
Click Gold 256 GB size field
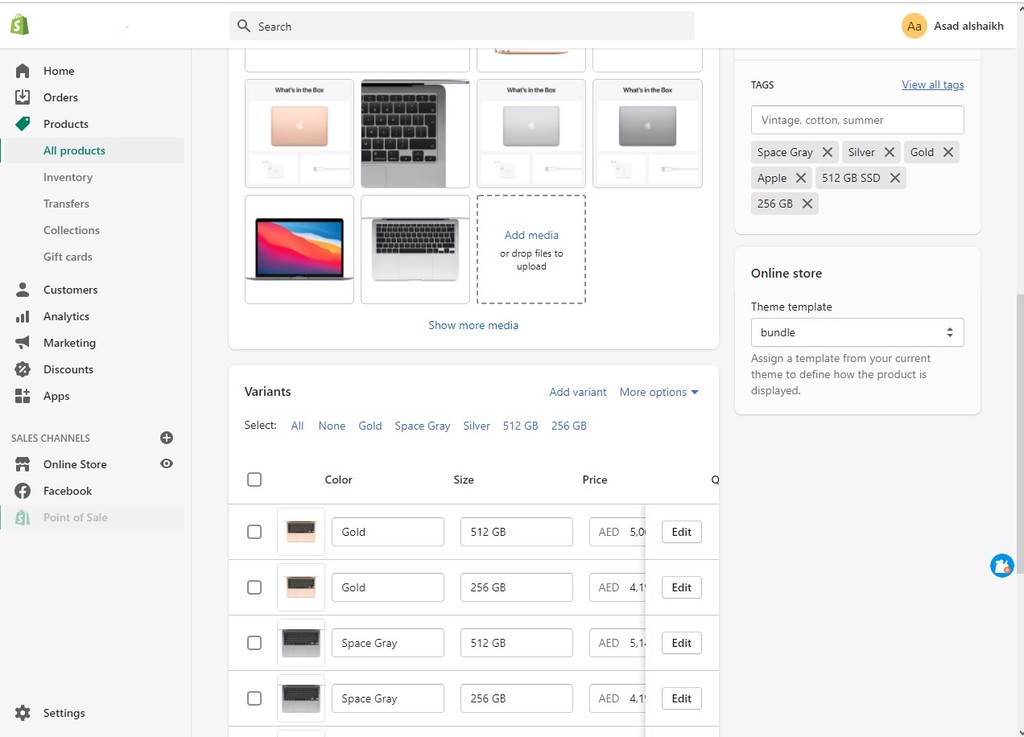(517, 588)
